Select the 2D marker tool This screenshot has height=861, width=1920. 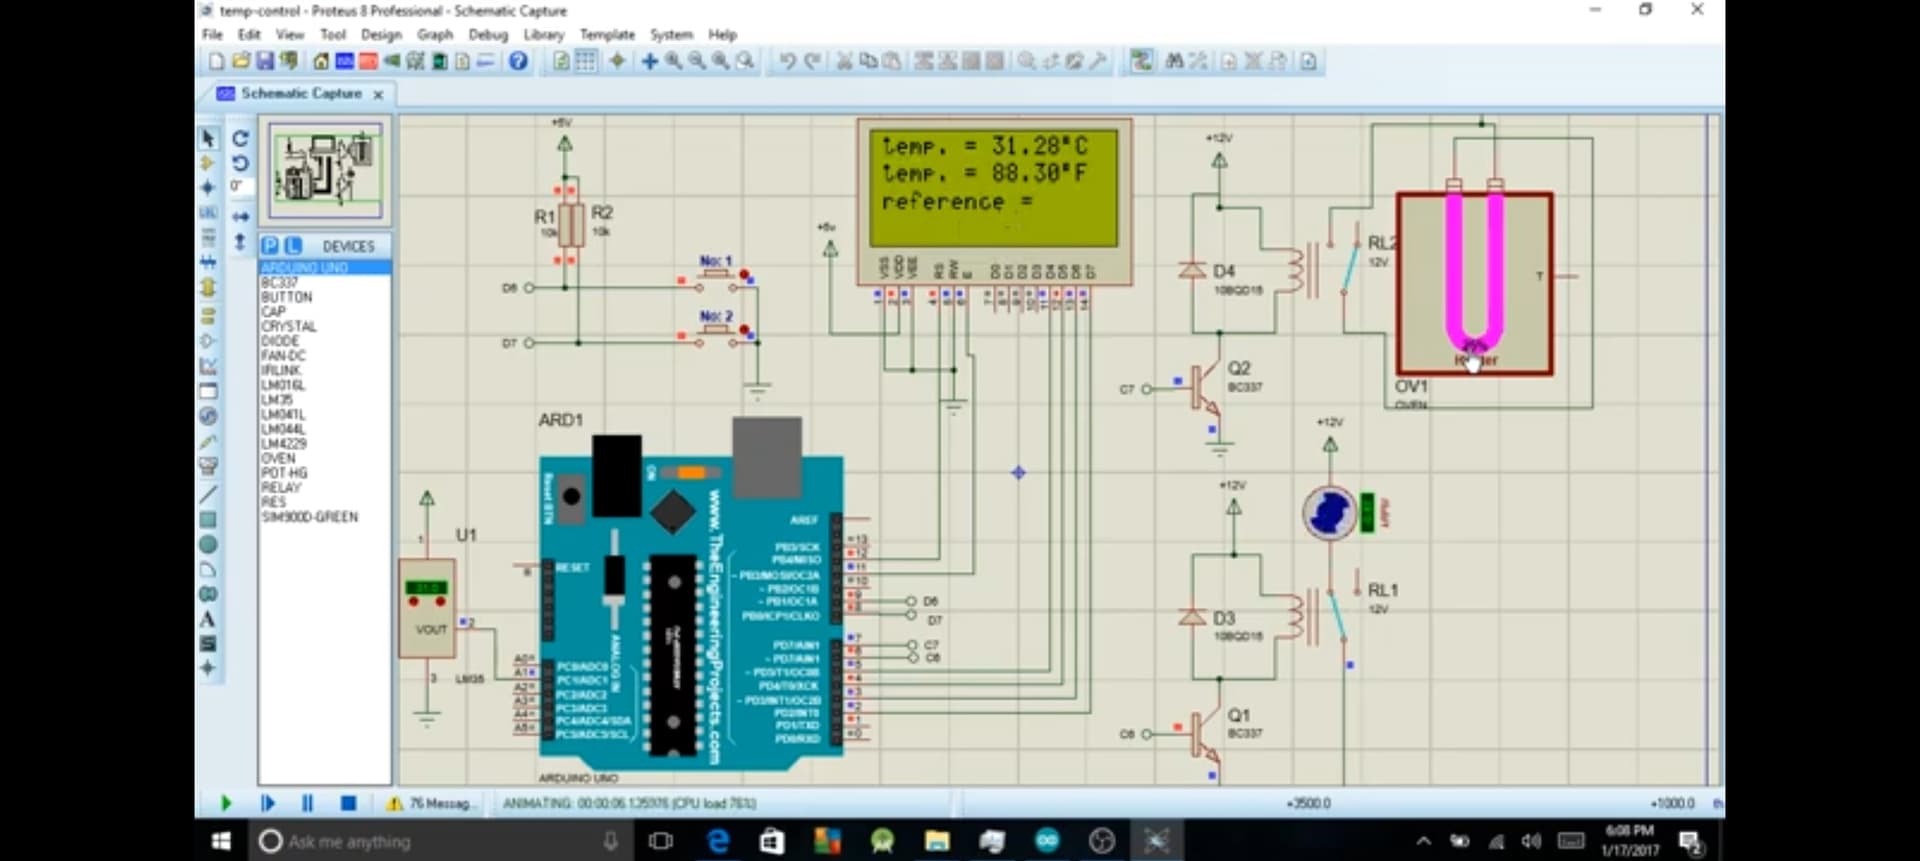pos(208,668)
